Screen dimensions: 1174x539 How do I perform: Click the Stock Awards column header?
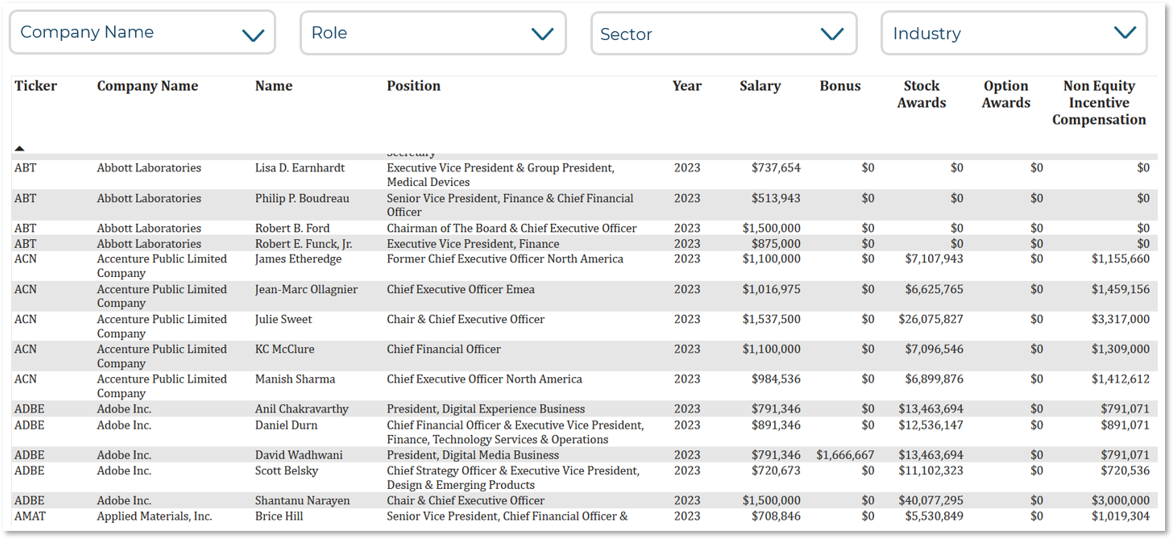(921, 94)
